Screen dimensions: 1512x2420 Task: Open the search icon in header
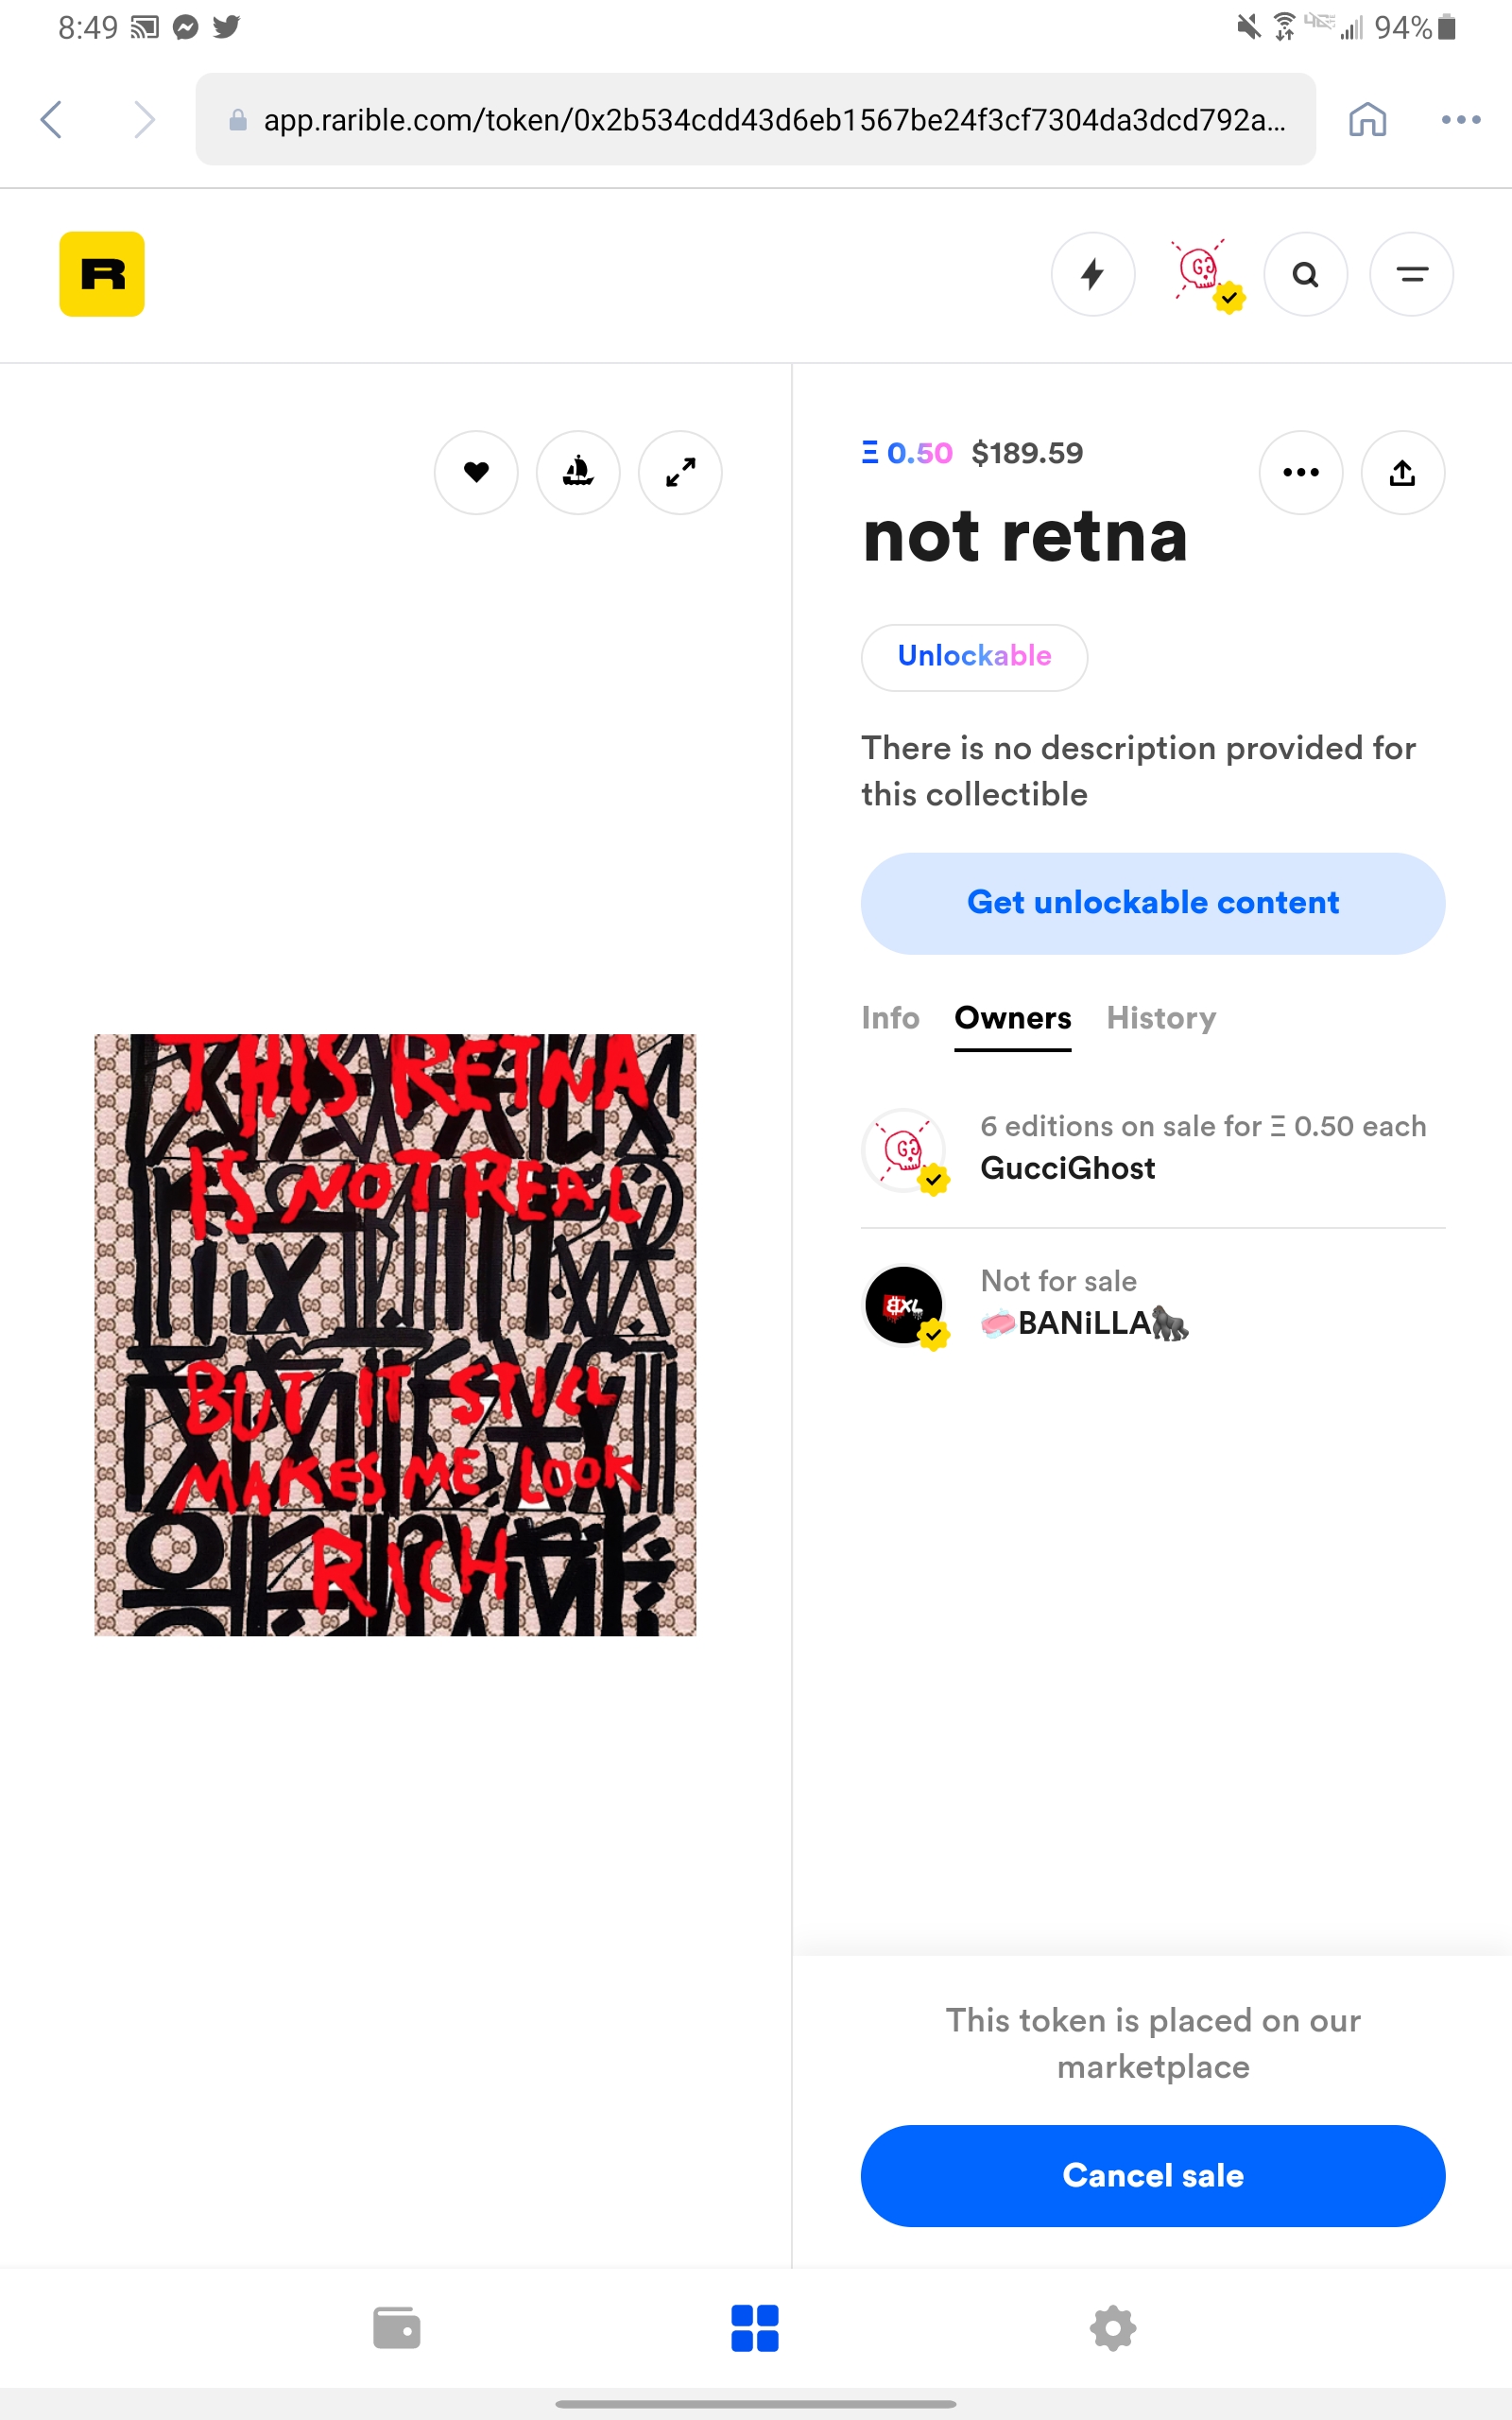pyautogui.click(x=1305, y=274)
